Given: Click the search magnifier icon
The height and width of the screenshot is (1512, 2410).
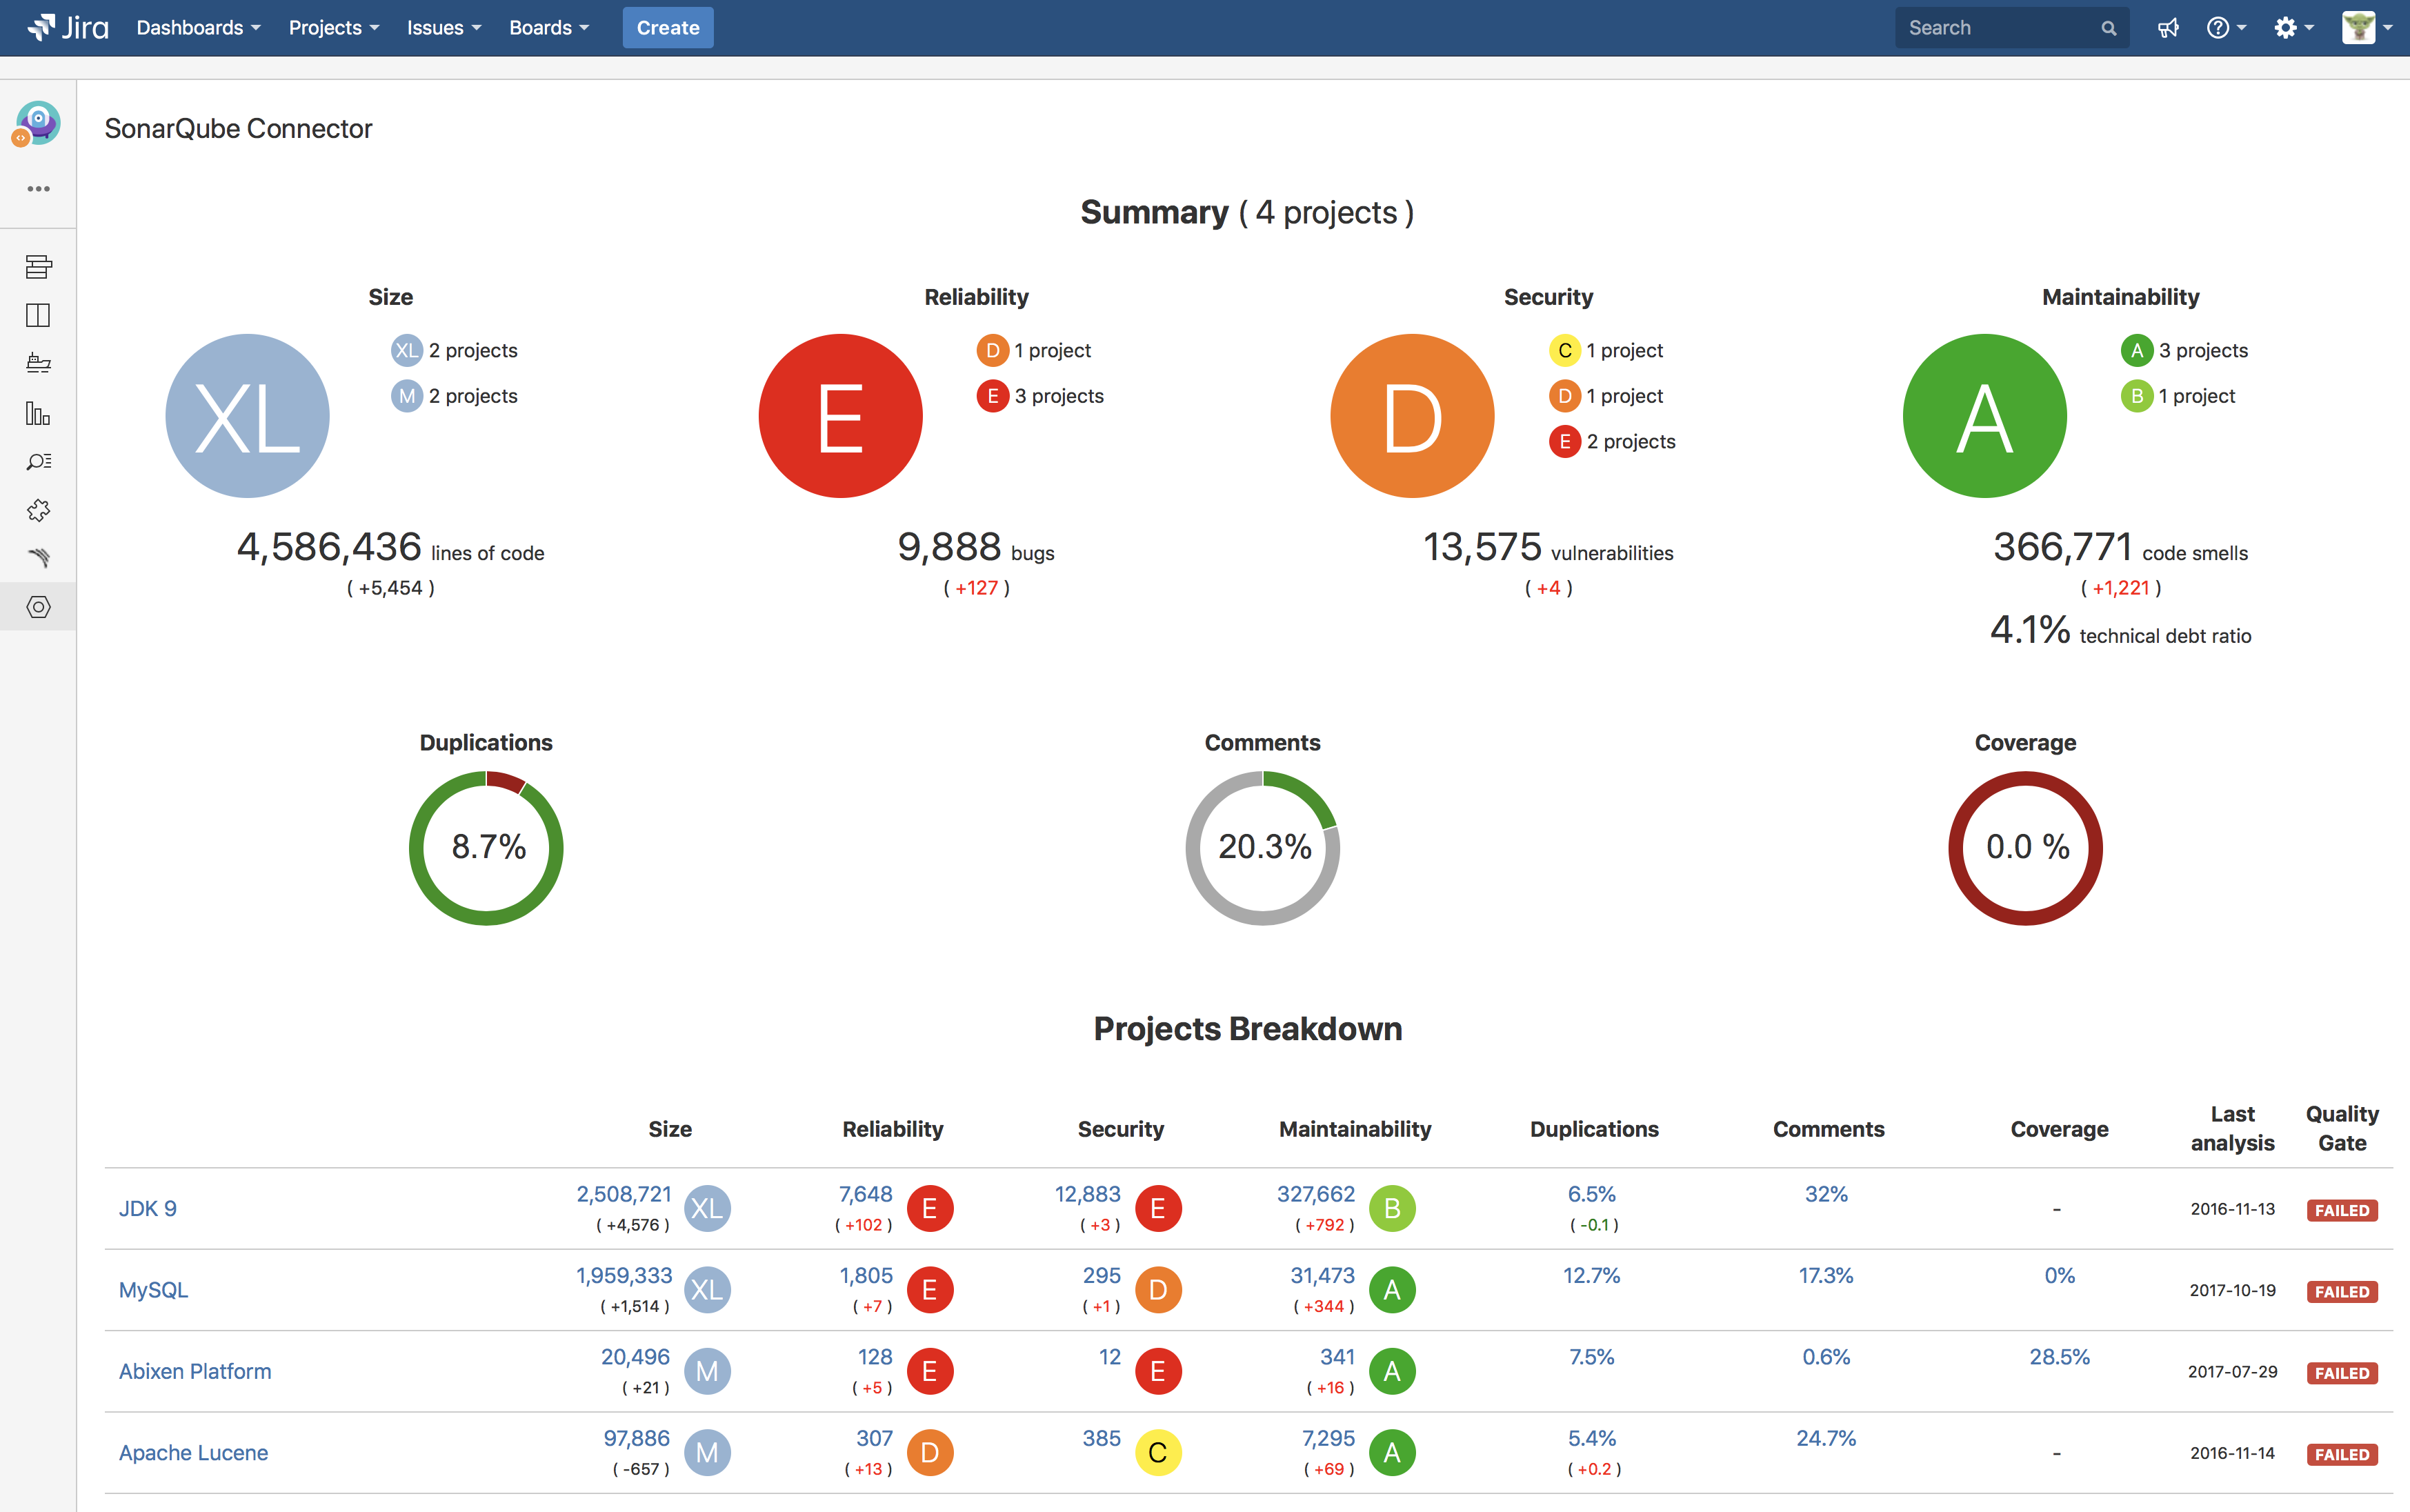Looking at the screenshot, I should point(2108,28).
